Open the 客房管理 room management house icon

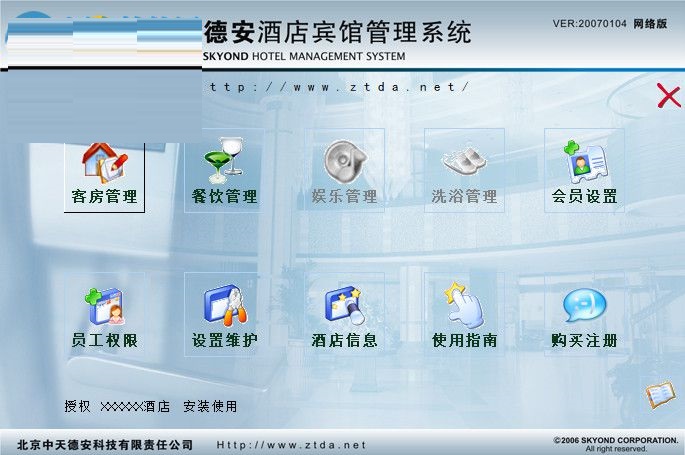(104, 161)
